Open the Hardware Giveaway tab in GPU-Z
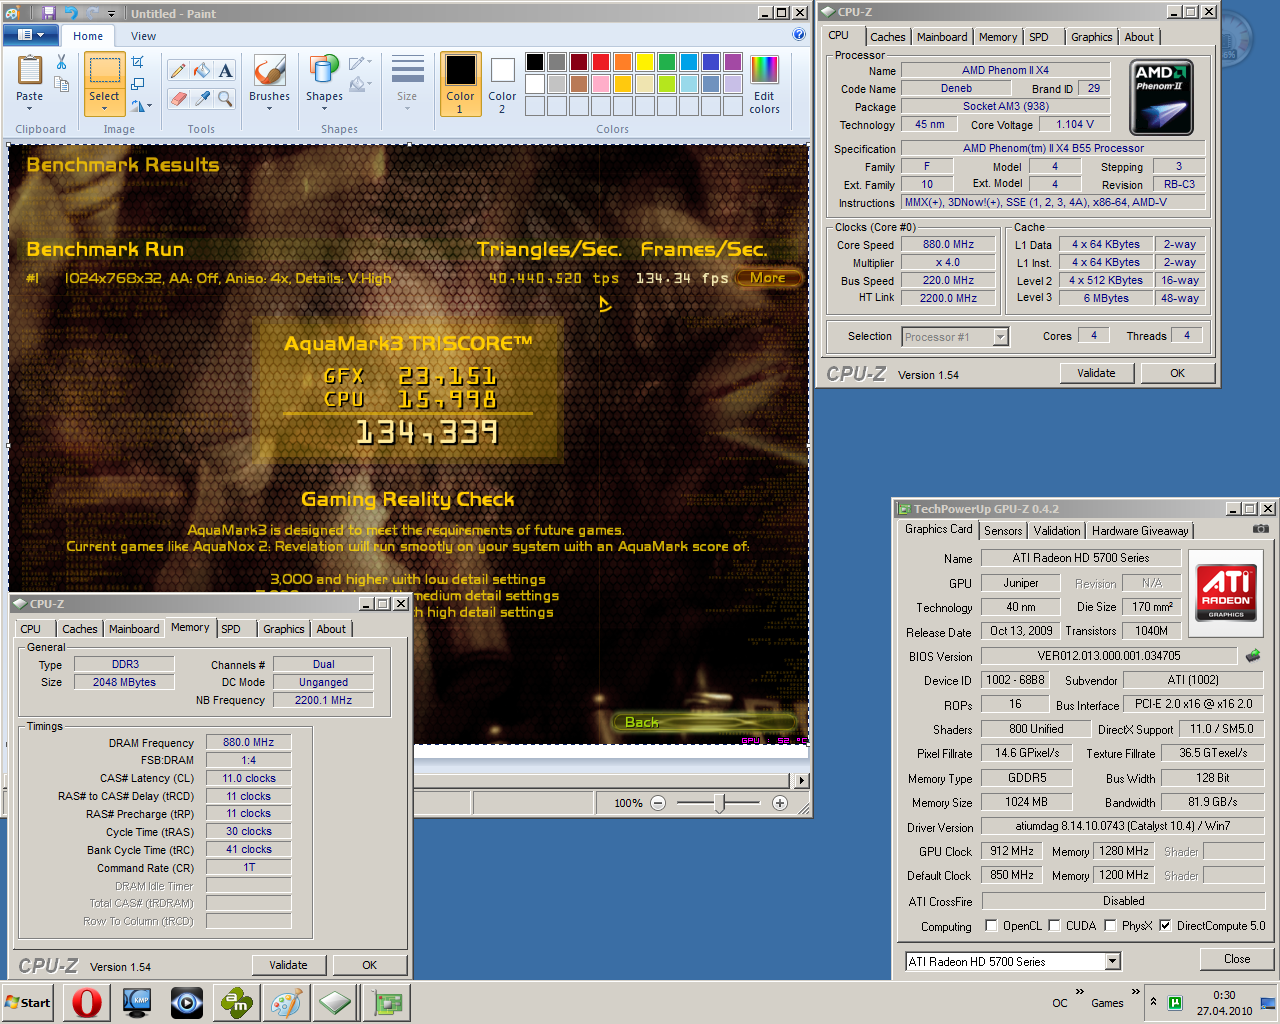The image size is (1280, 1024). click(1140, 531)
